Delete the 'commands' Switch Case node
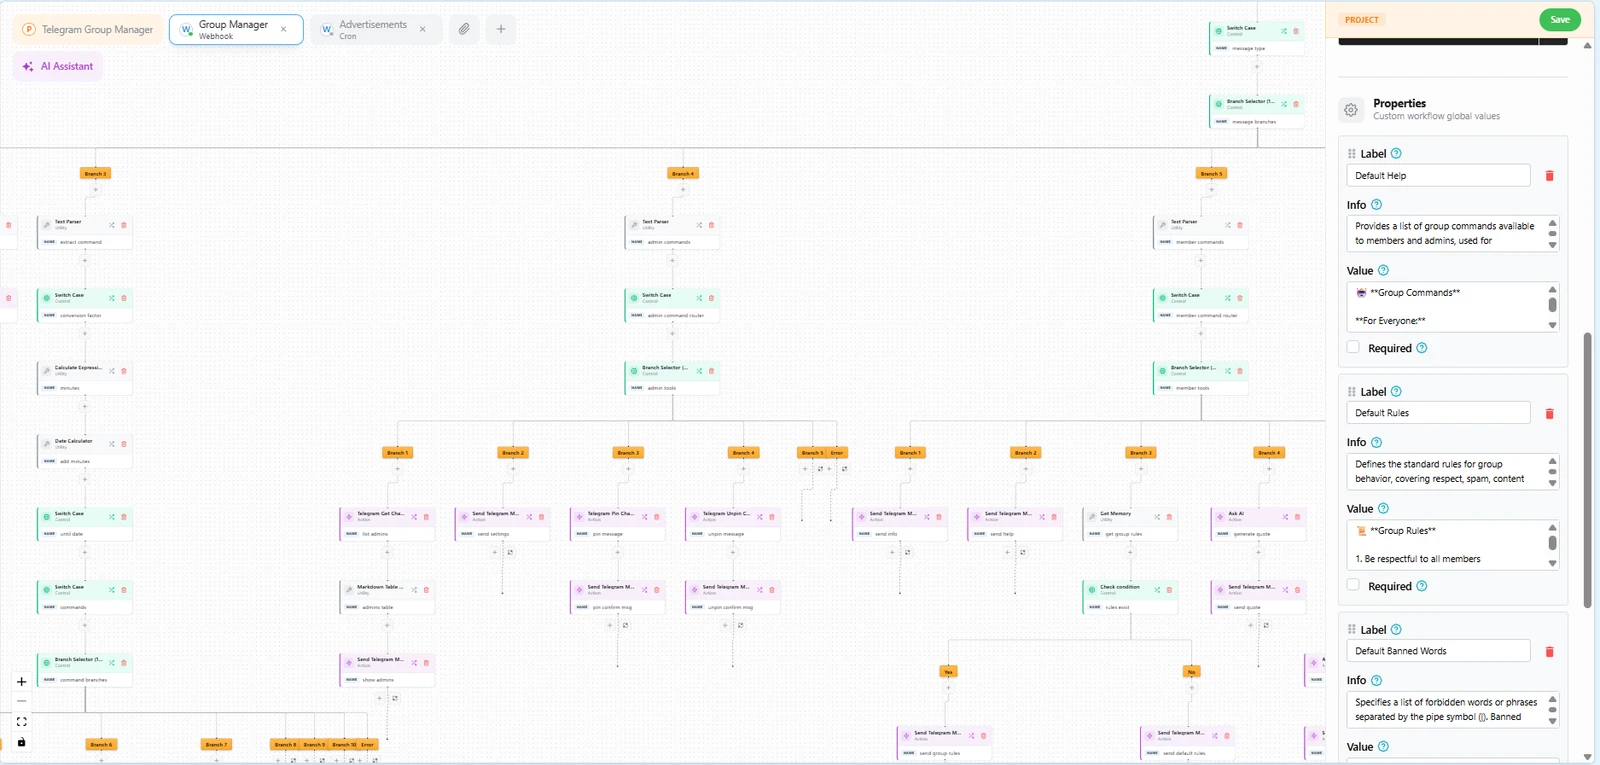The width and height of the screenshot is (1600, 765). point(124,590)
